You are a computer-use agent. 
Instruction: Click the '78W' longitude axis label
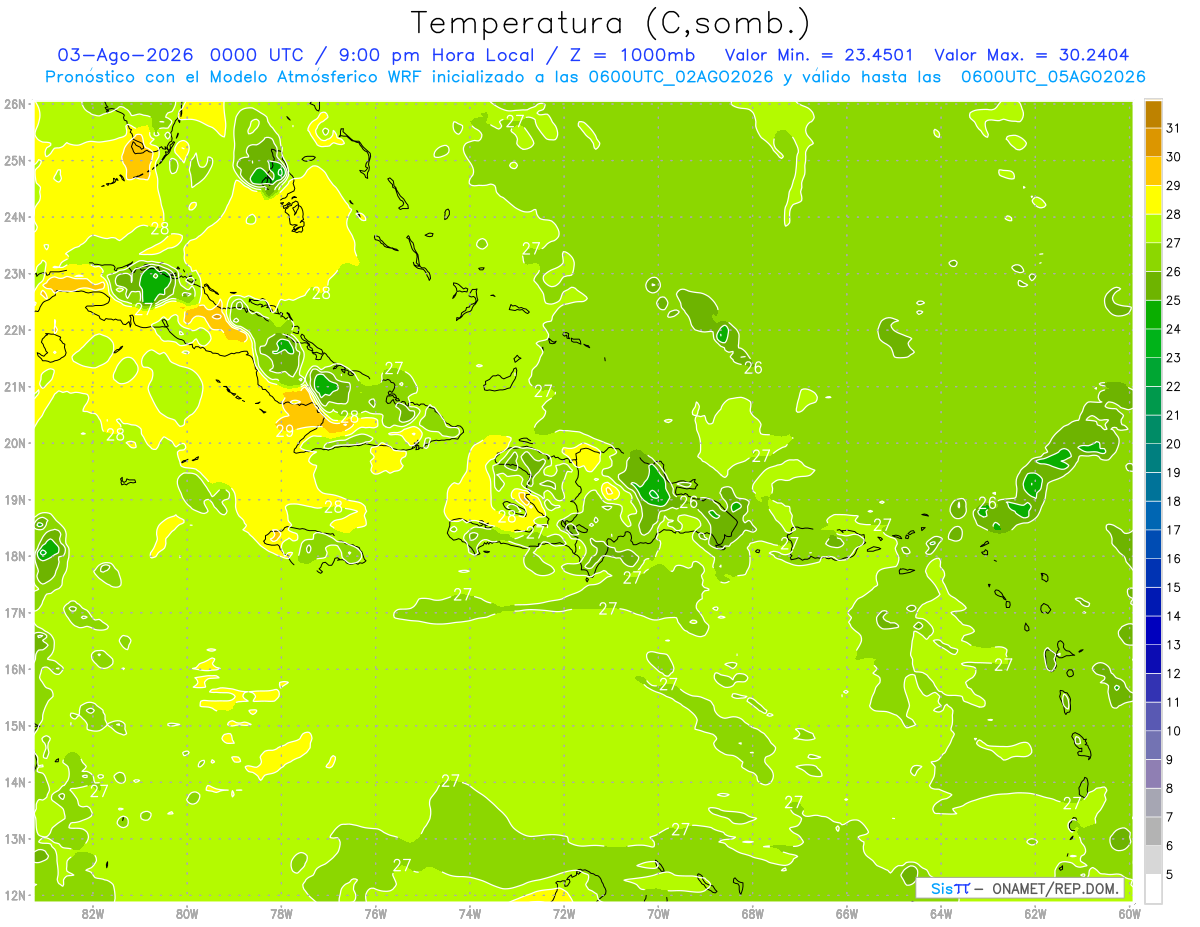281,913
